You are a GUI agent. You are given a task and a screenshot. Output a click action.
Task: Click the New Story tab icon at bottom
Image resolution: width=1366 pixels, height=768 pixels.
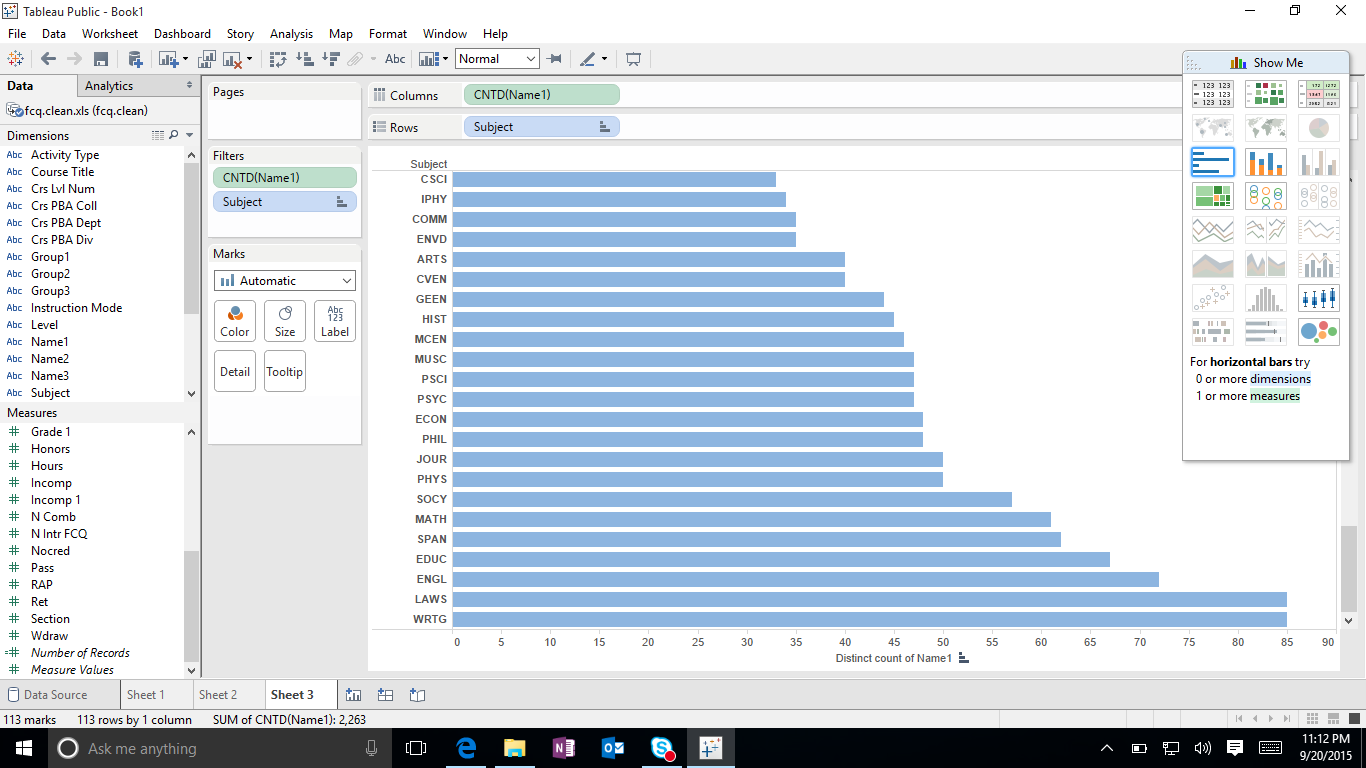417,694
